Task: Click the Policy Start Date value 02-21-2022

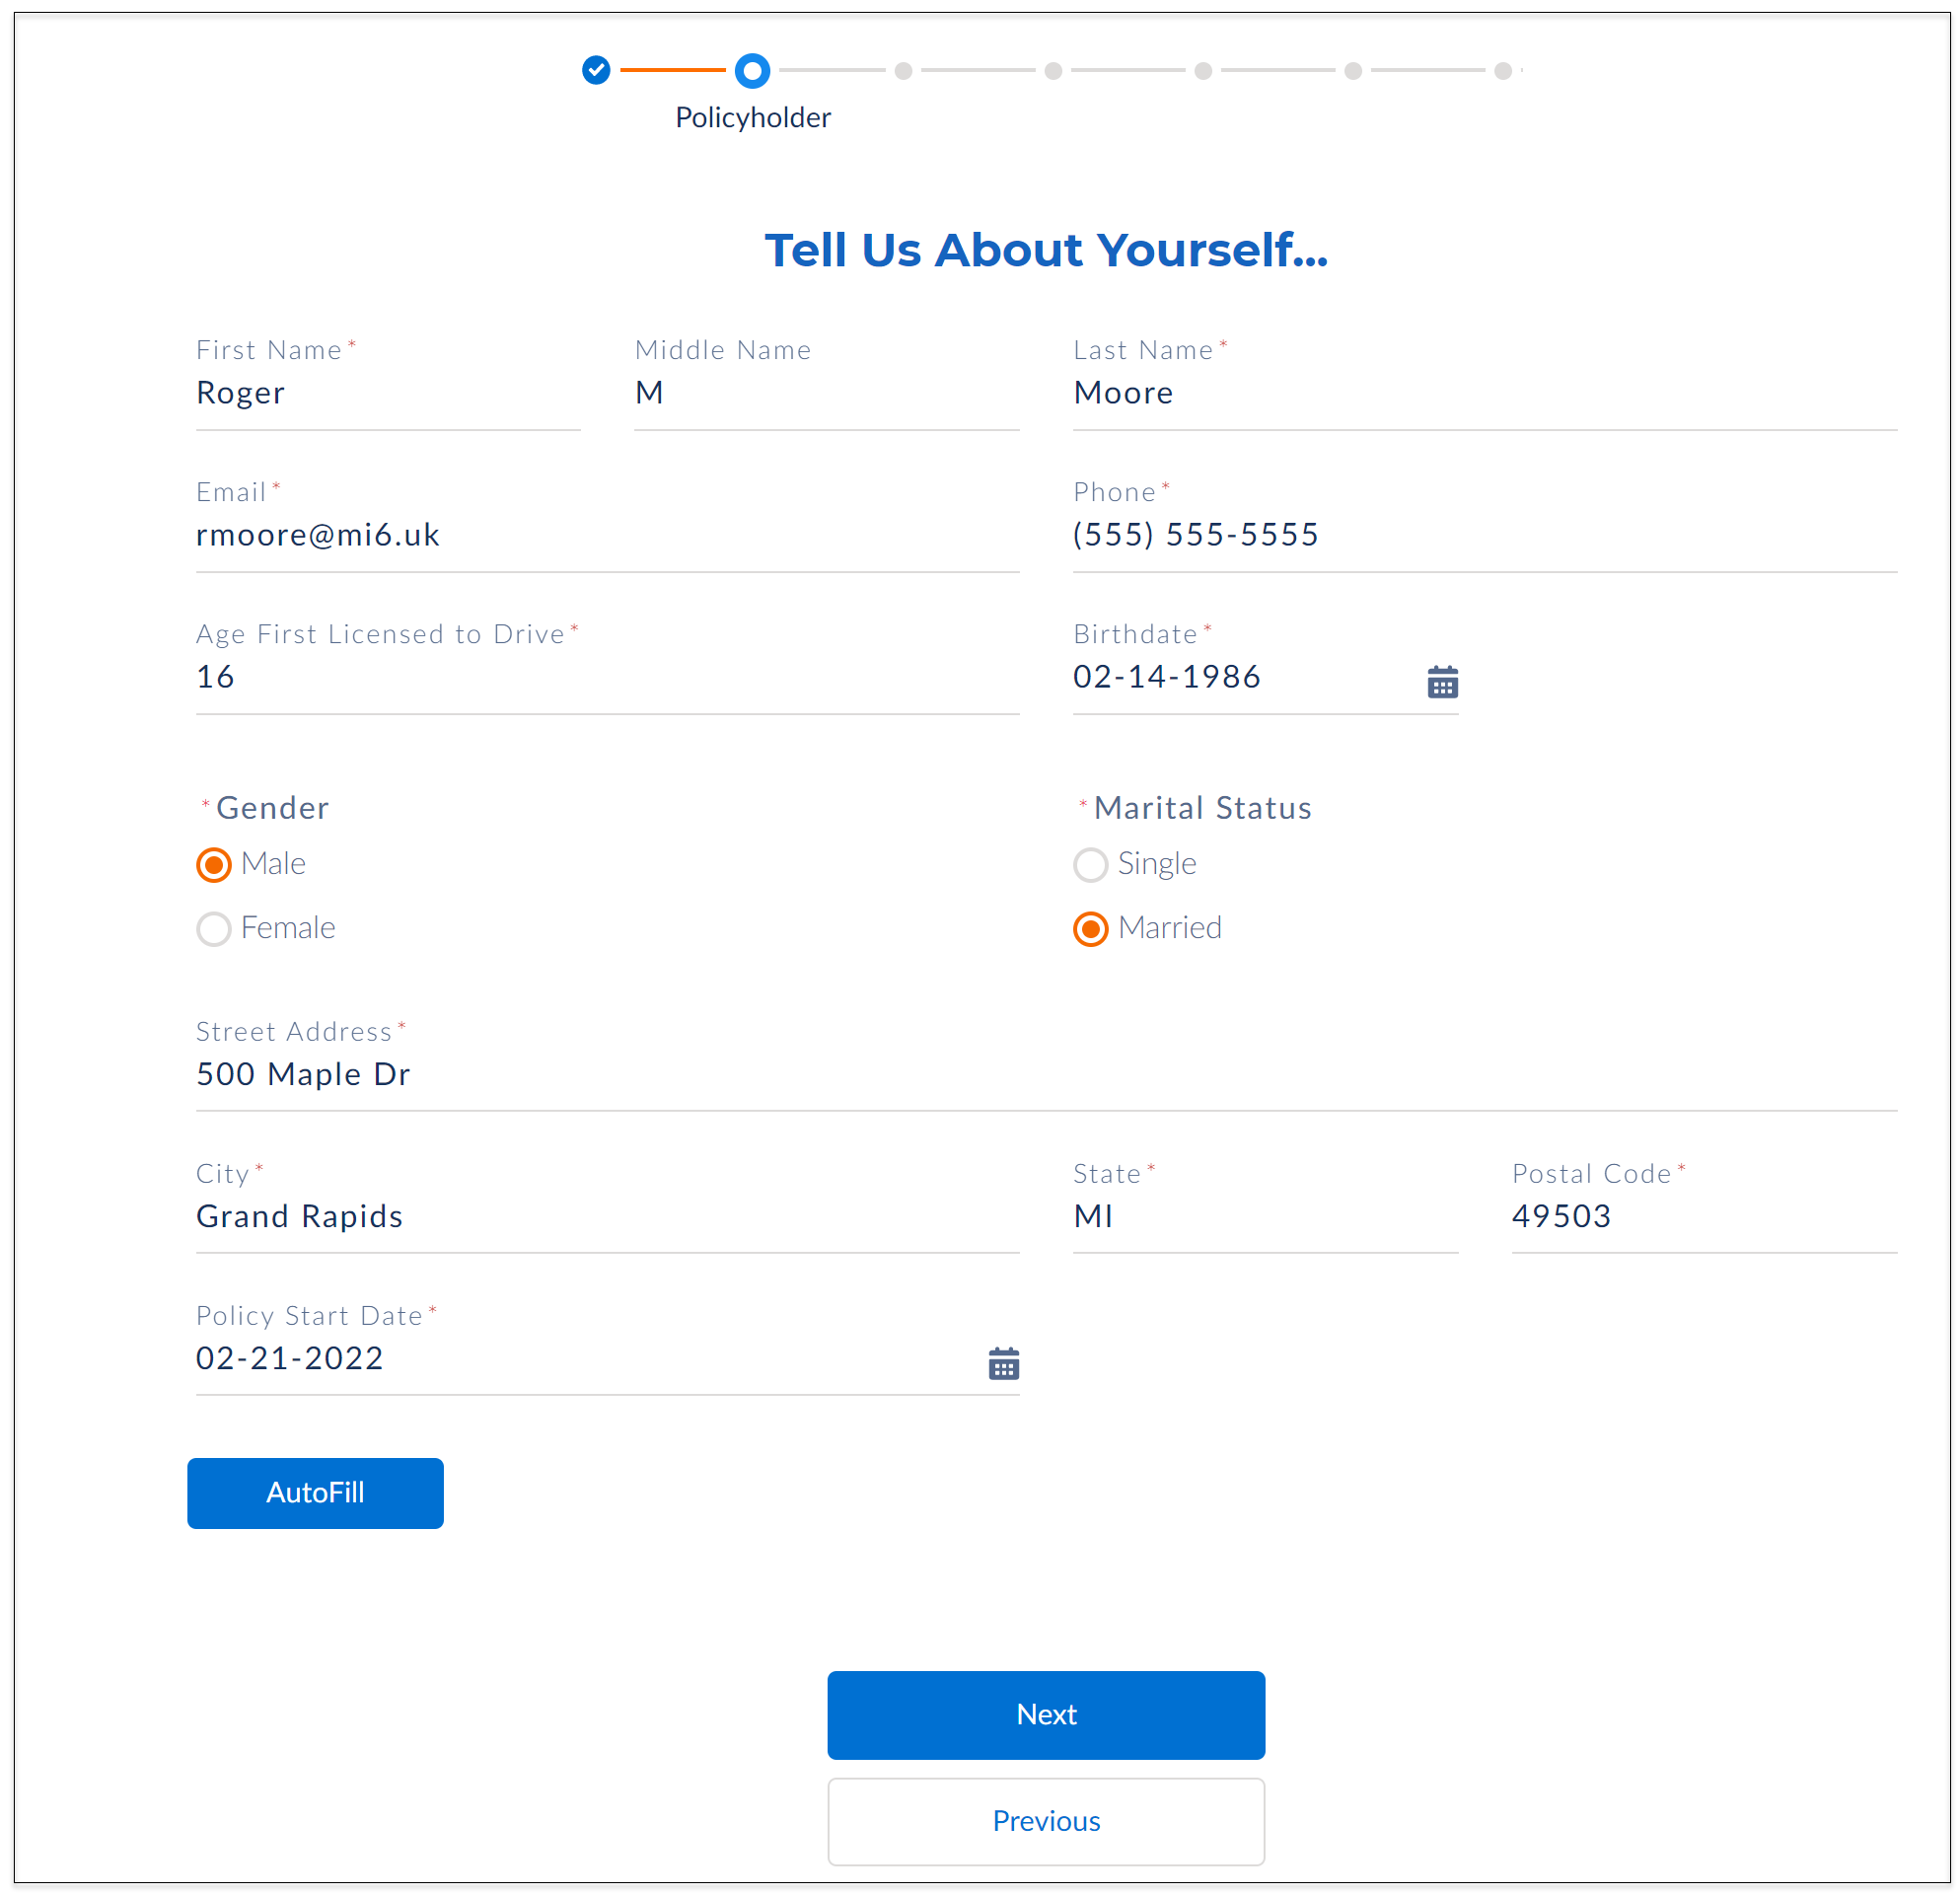Action: 289,1358
